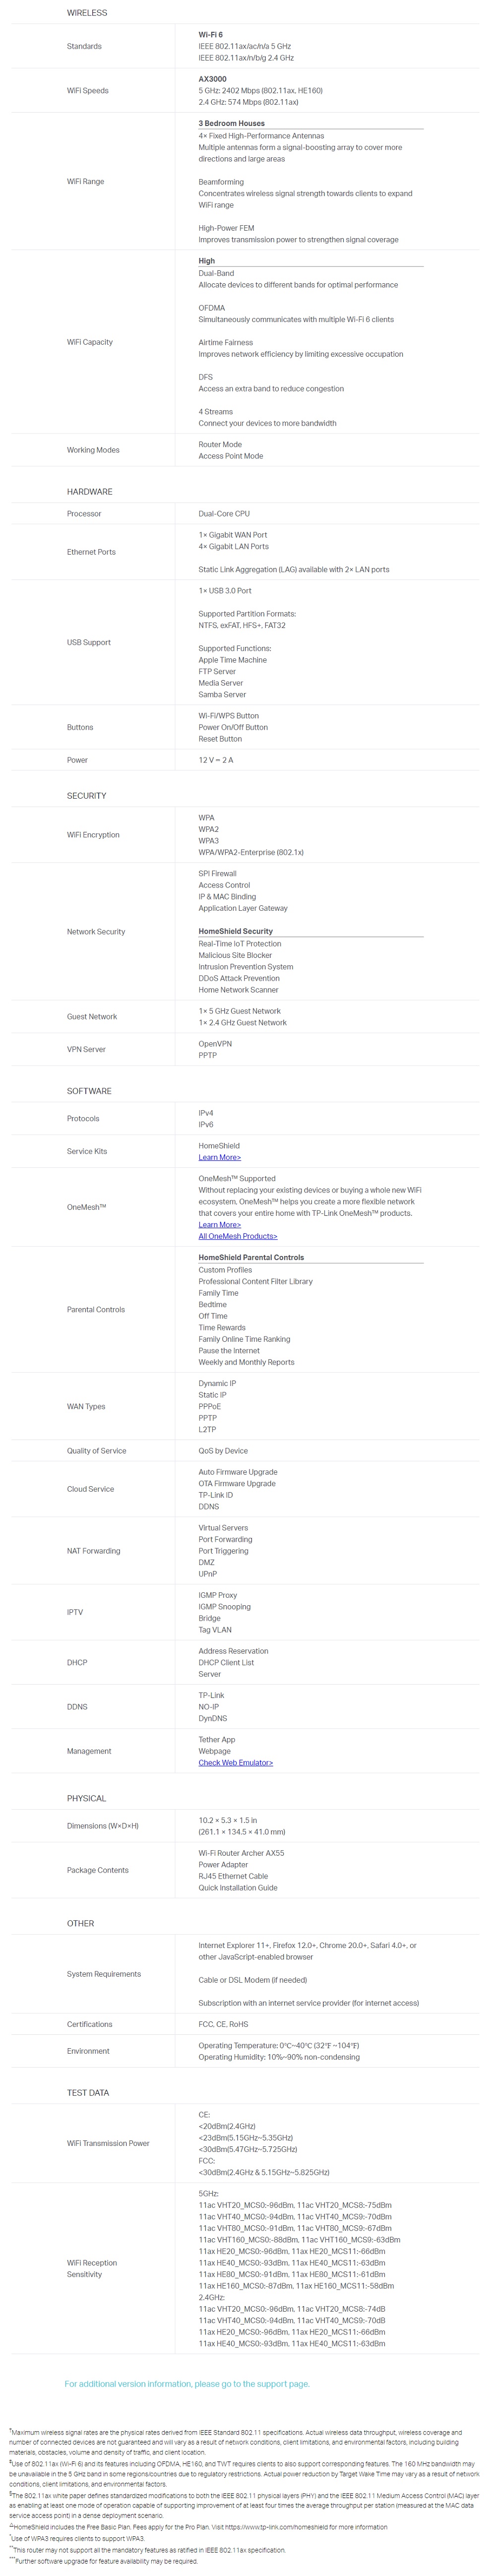The image size is (496, 2576).
Task: Click the HomeShield Security subheading
Action: pyautogui.click(x=235, y=931)
